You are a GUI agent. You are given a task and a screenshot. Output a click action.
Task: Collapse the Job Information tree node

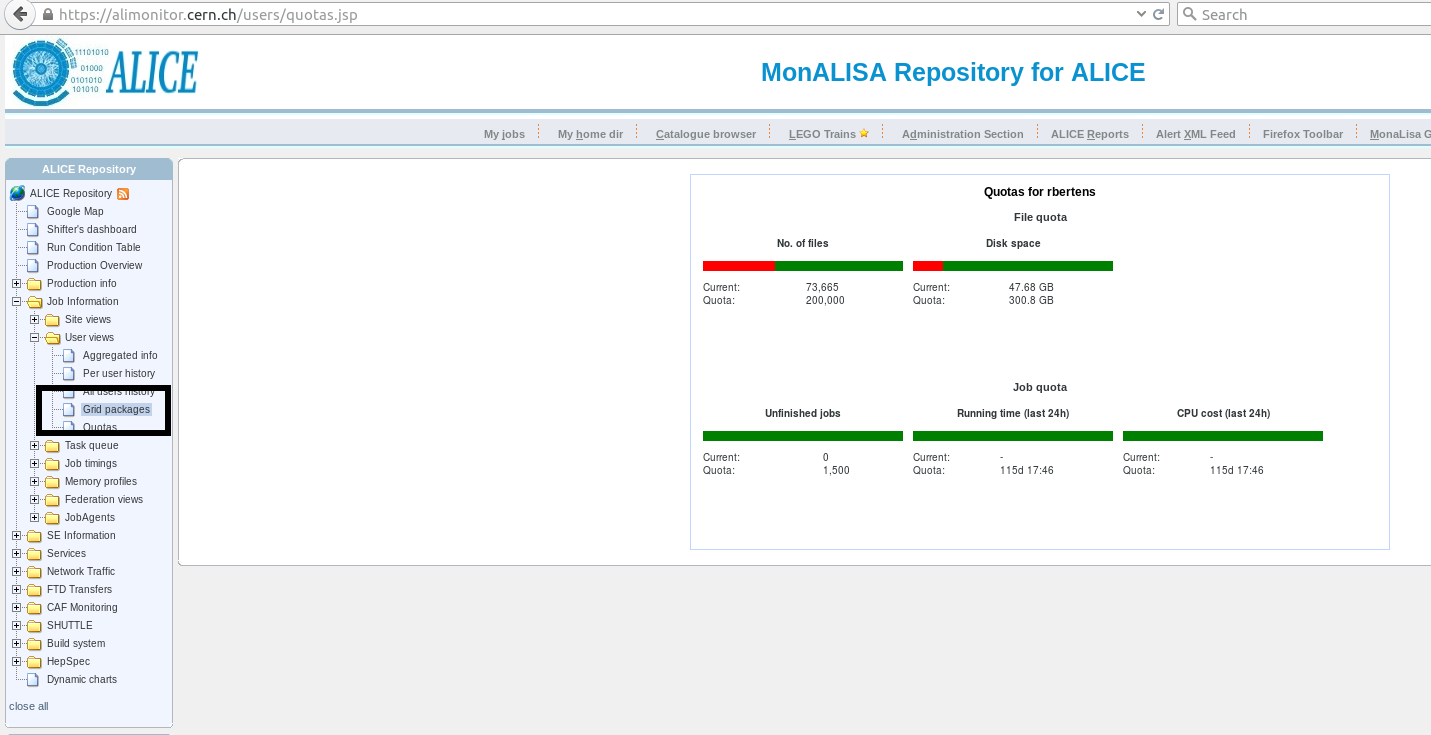point(16,301)
